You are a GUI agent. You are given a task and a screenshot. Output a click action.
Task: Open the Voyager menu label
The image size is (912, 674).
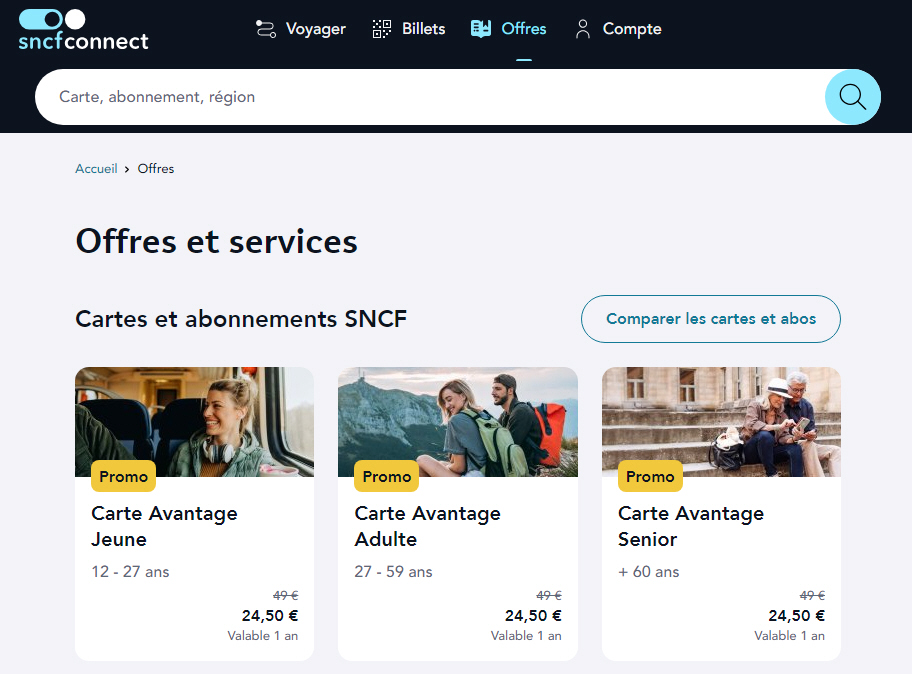point(315,29)
